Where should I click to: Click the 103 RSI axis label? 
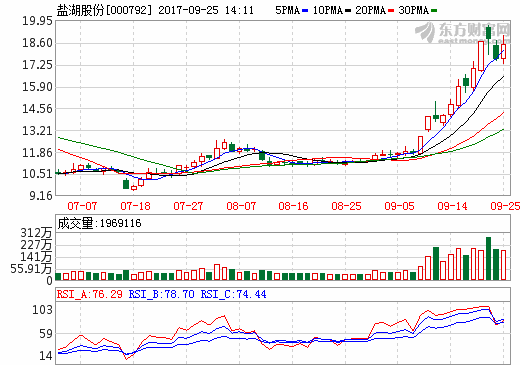point(42,310)
